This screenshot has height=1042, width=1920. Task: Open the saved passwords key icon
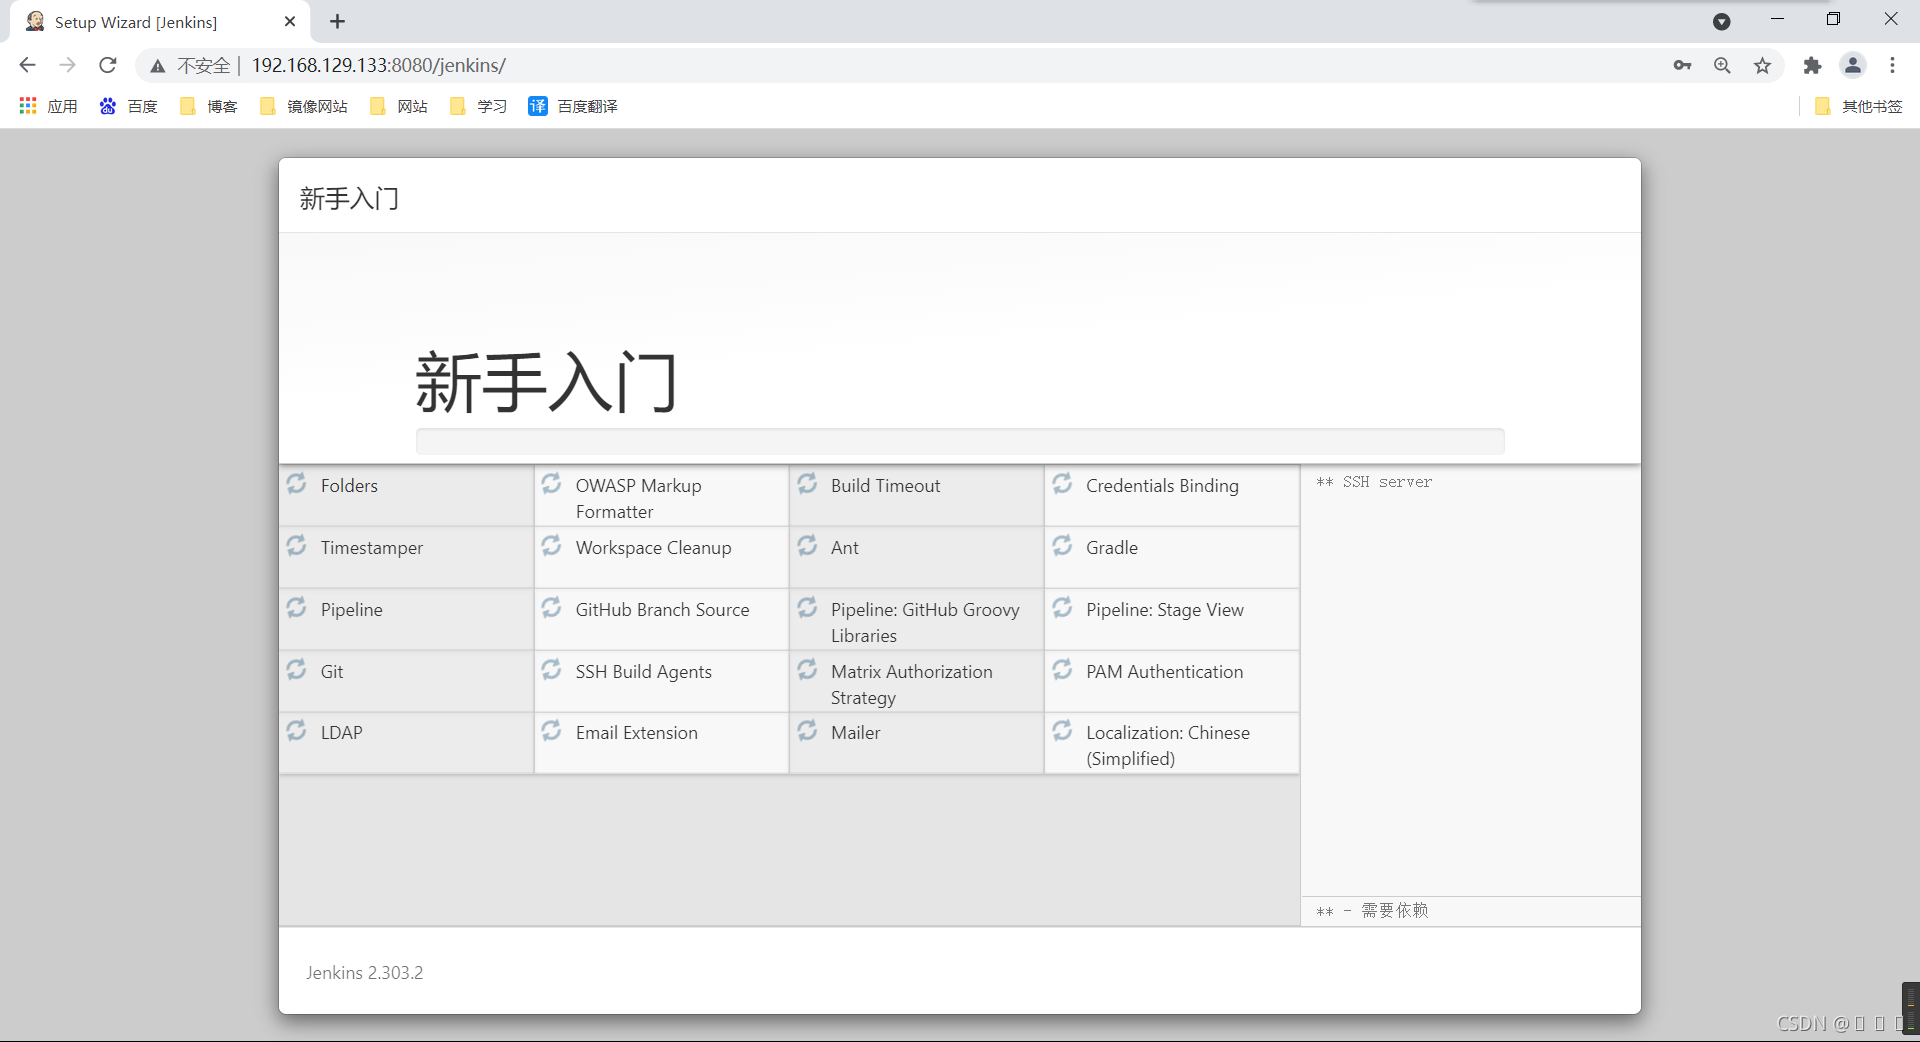pos(1682,65)
